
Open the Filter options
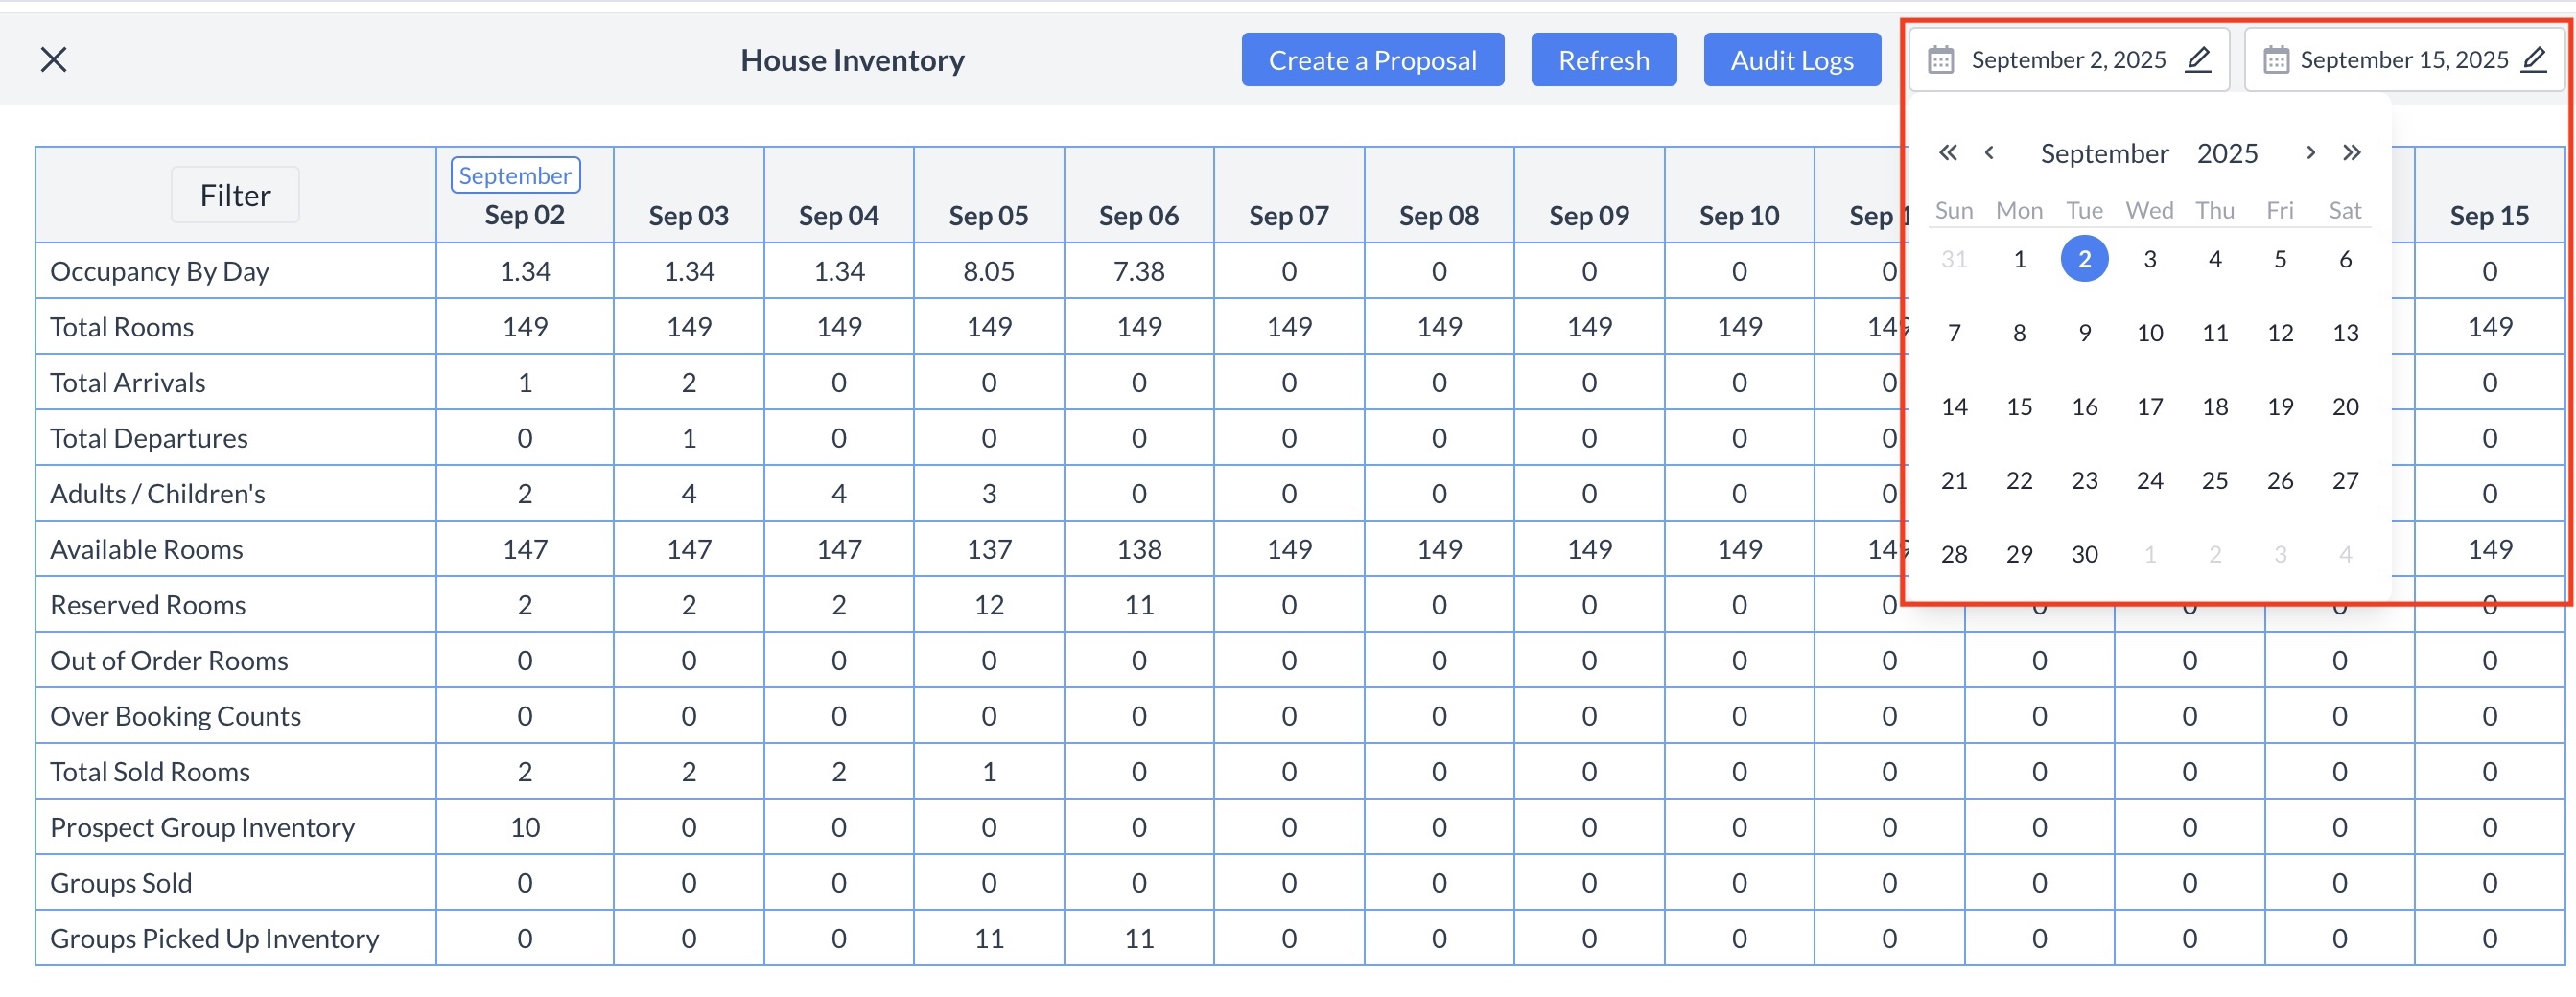(235, 195)
